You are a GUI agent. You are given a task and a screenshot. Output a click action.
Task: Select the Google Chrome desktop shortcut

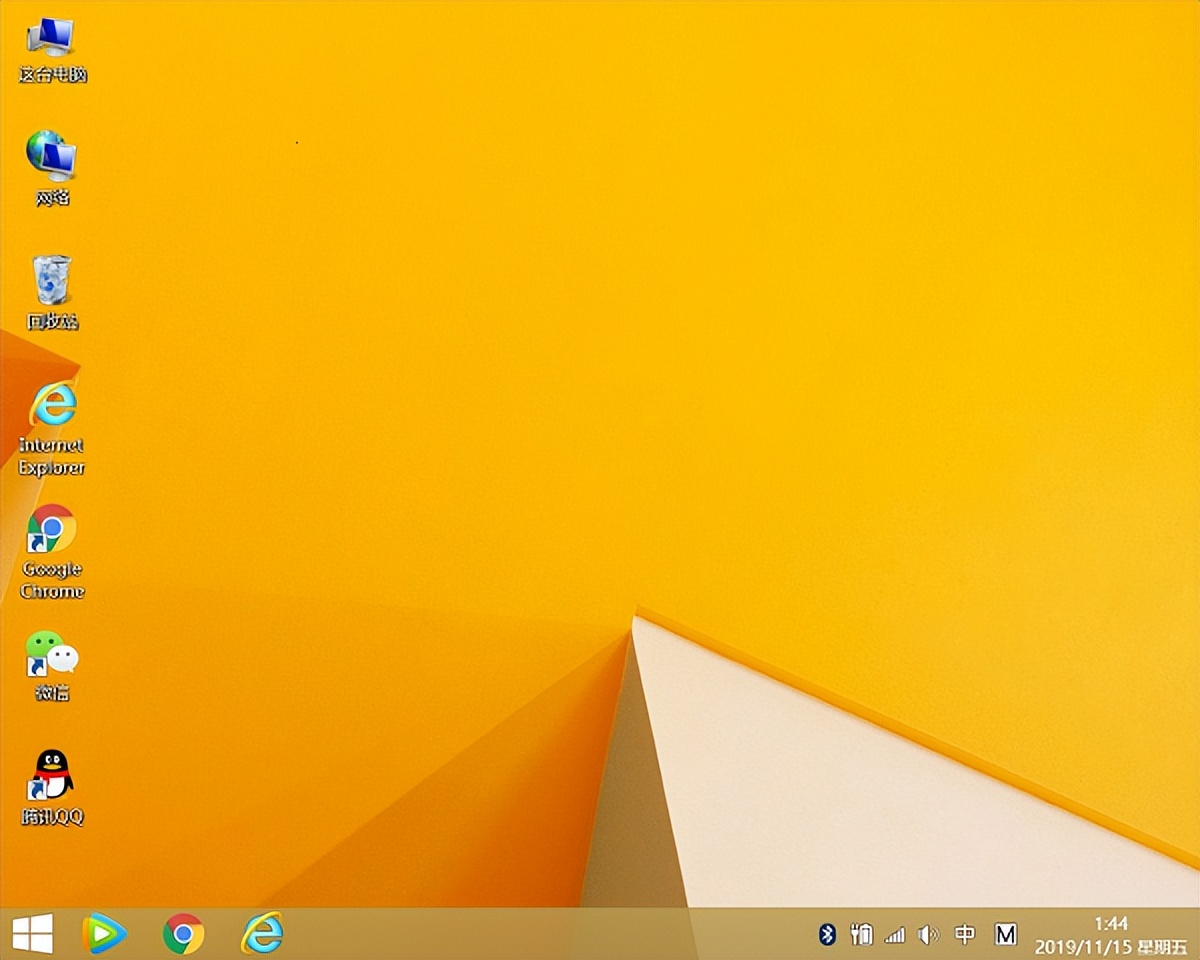52,550
